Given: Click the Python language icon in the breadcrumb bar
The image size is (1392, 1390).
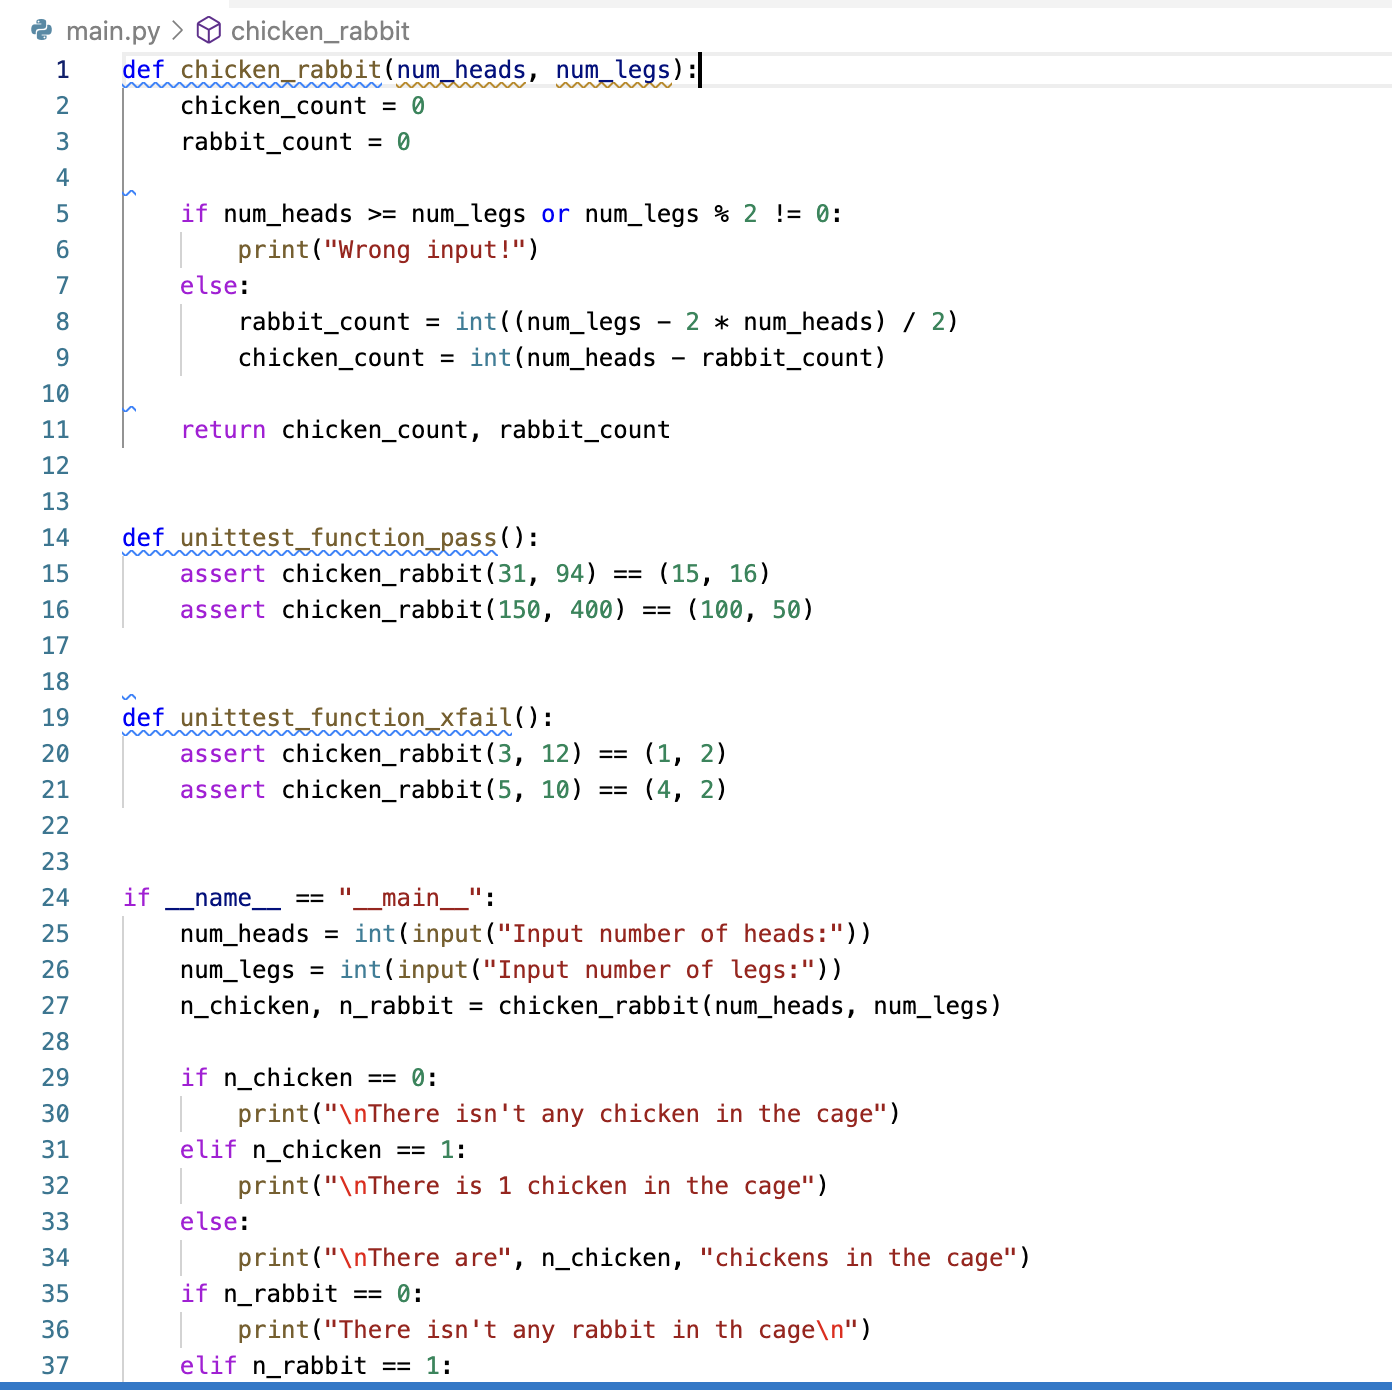Looking at the screenshot, I should (x=40, y=30).
